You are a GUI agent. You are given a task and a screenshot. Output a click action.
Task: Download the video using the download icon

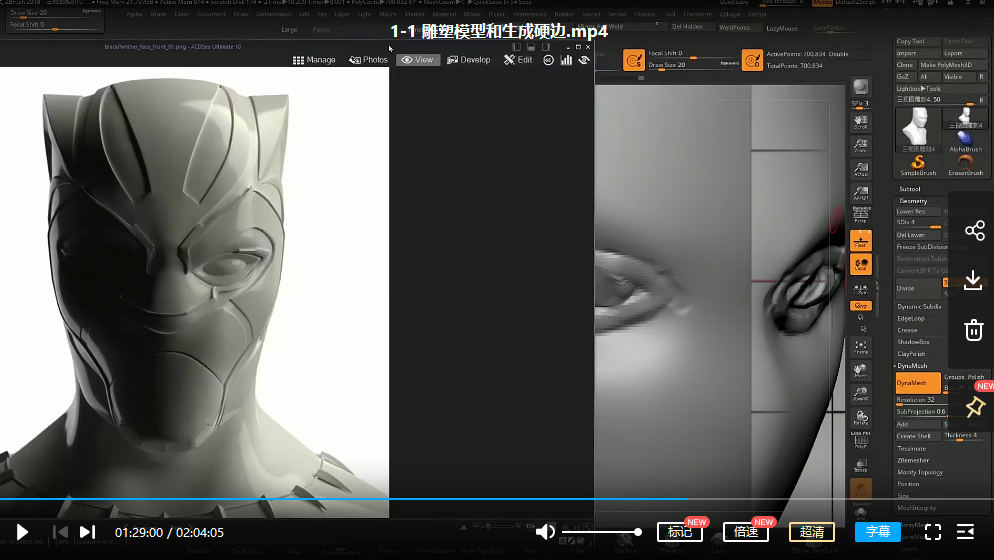tap(974, 281)
